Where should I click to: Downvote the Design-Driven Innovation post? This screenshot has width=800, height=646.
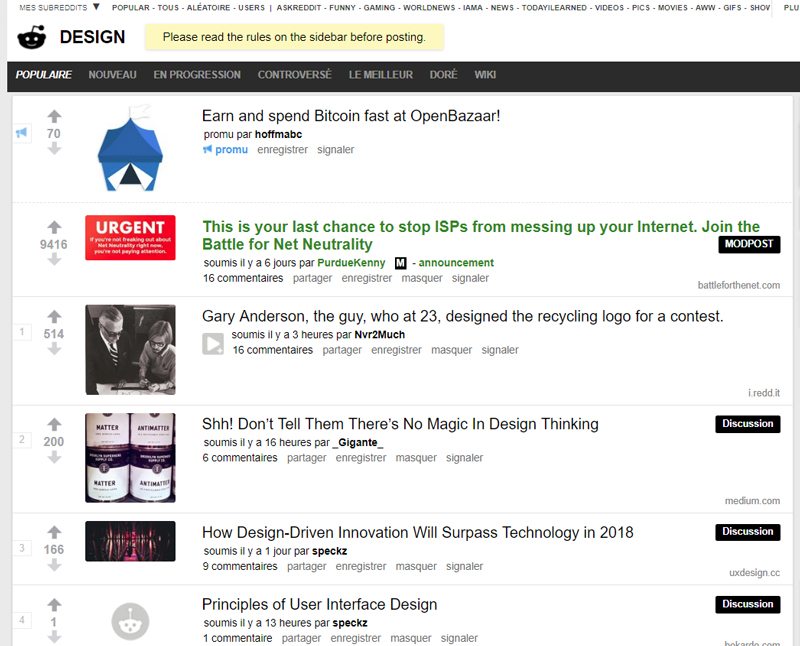click(x=54, y=565)
